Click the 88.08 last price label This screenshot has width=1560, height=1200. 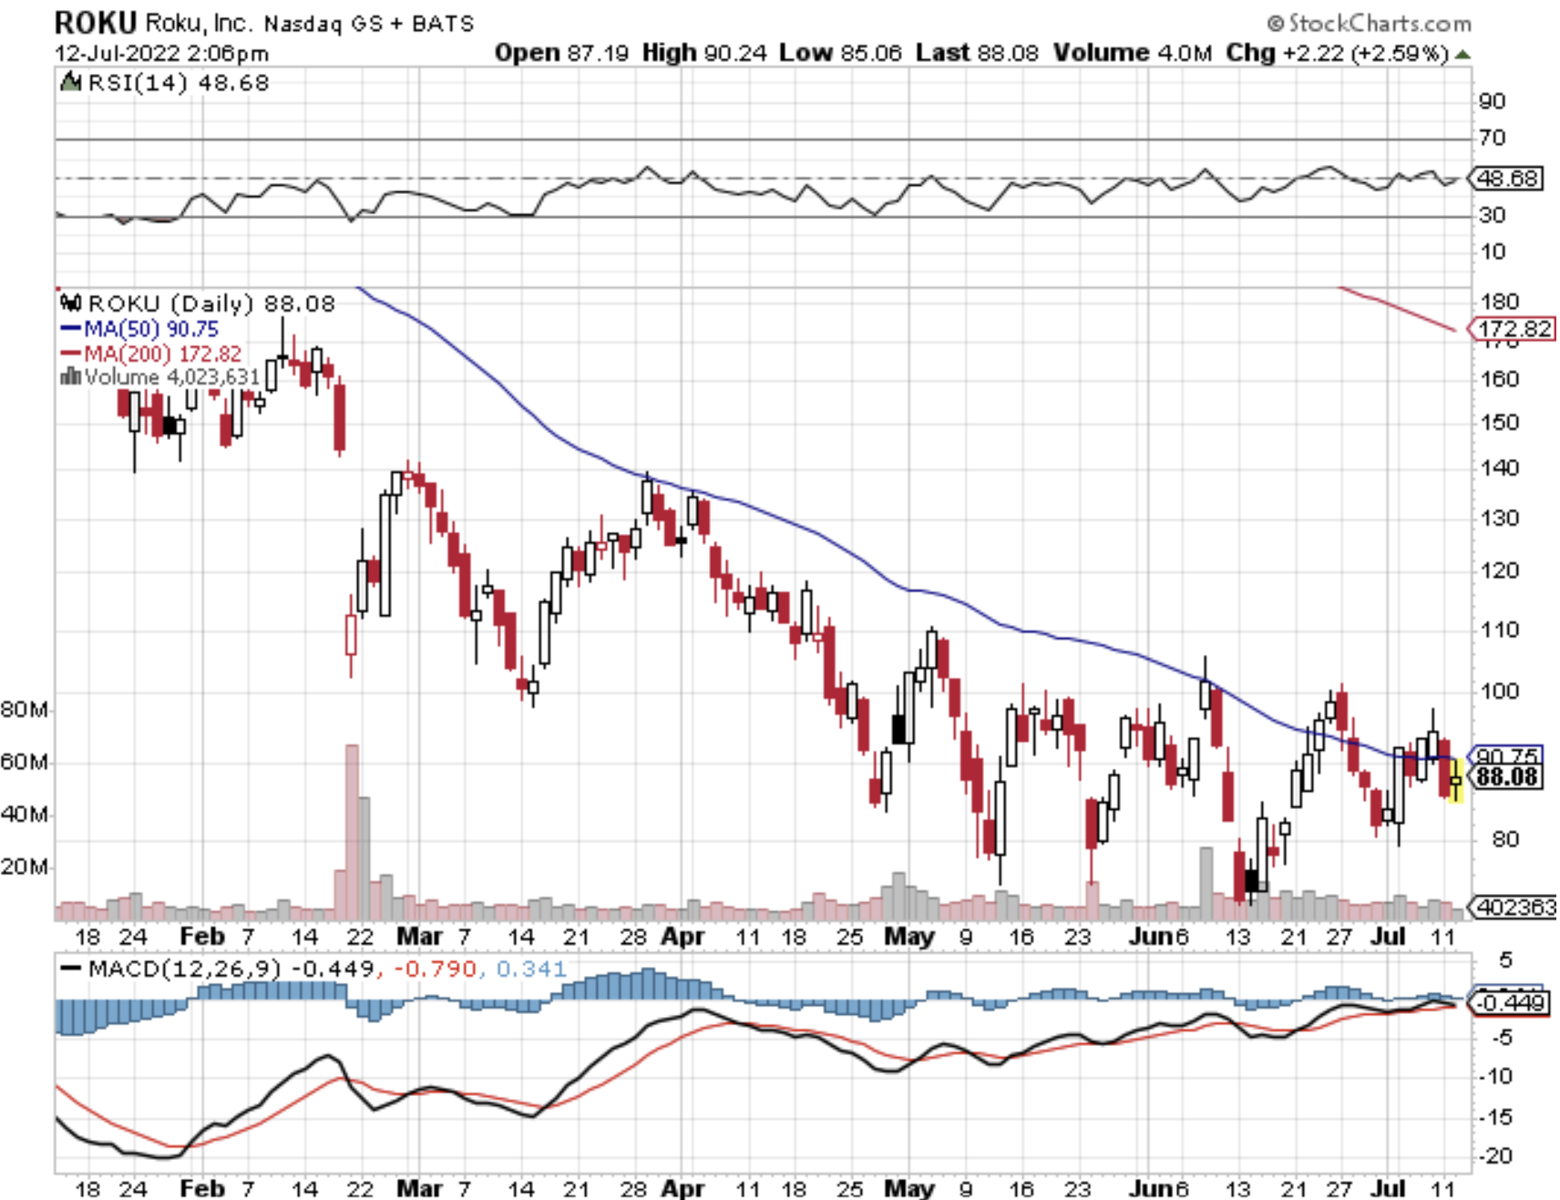pyautogui.click(x=1508, y=777)
